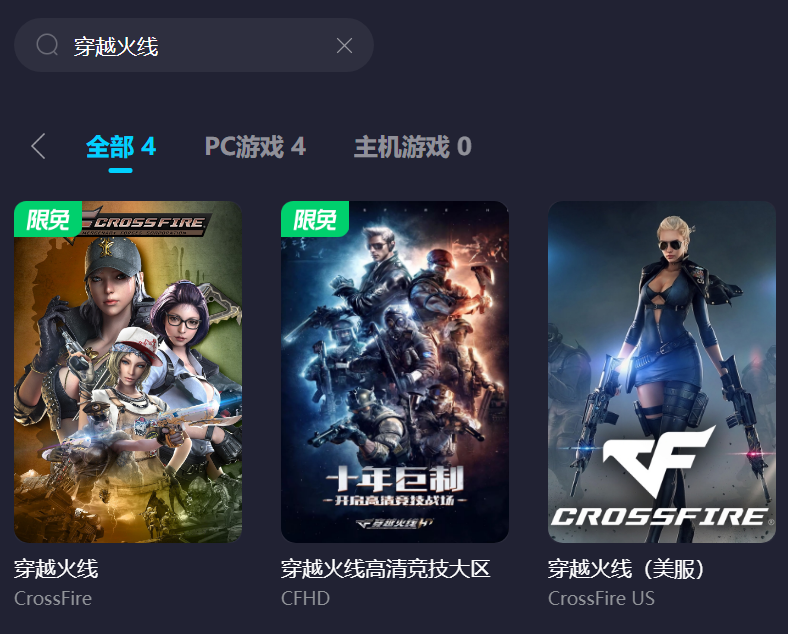Click the 穿越火线（美服）title
Image resolution: width=788 pixels, height=634 pixels.
pos(627,569)
